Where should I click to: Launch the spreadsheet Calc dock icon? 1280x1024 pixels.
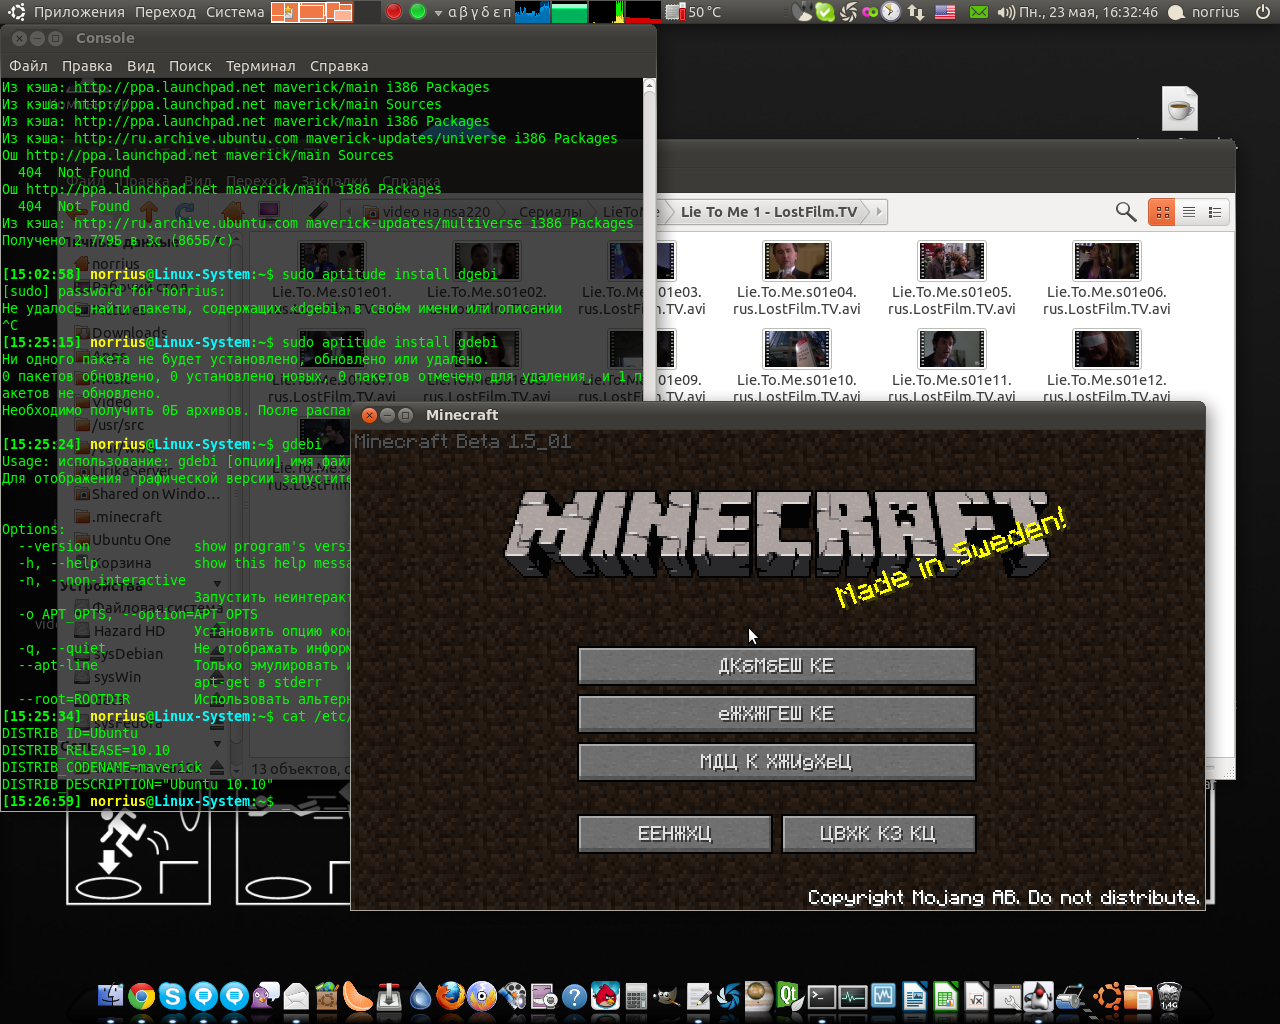pos(946,996)
